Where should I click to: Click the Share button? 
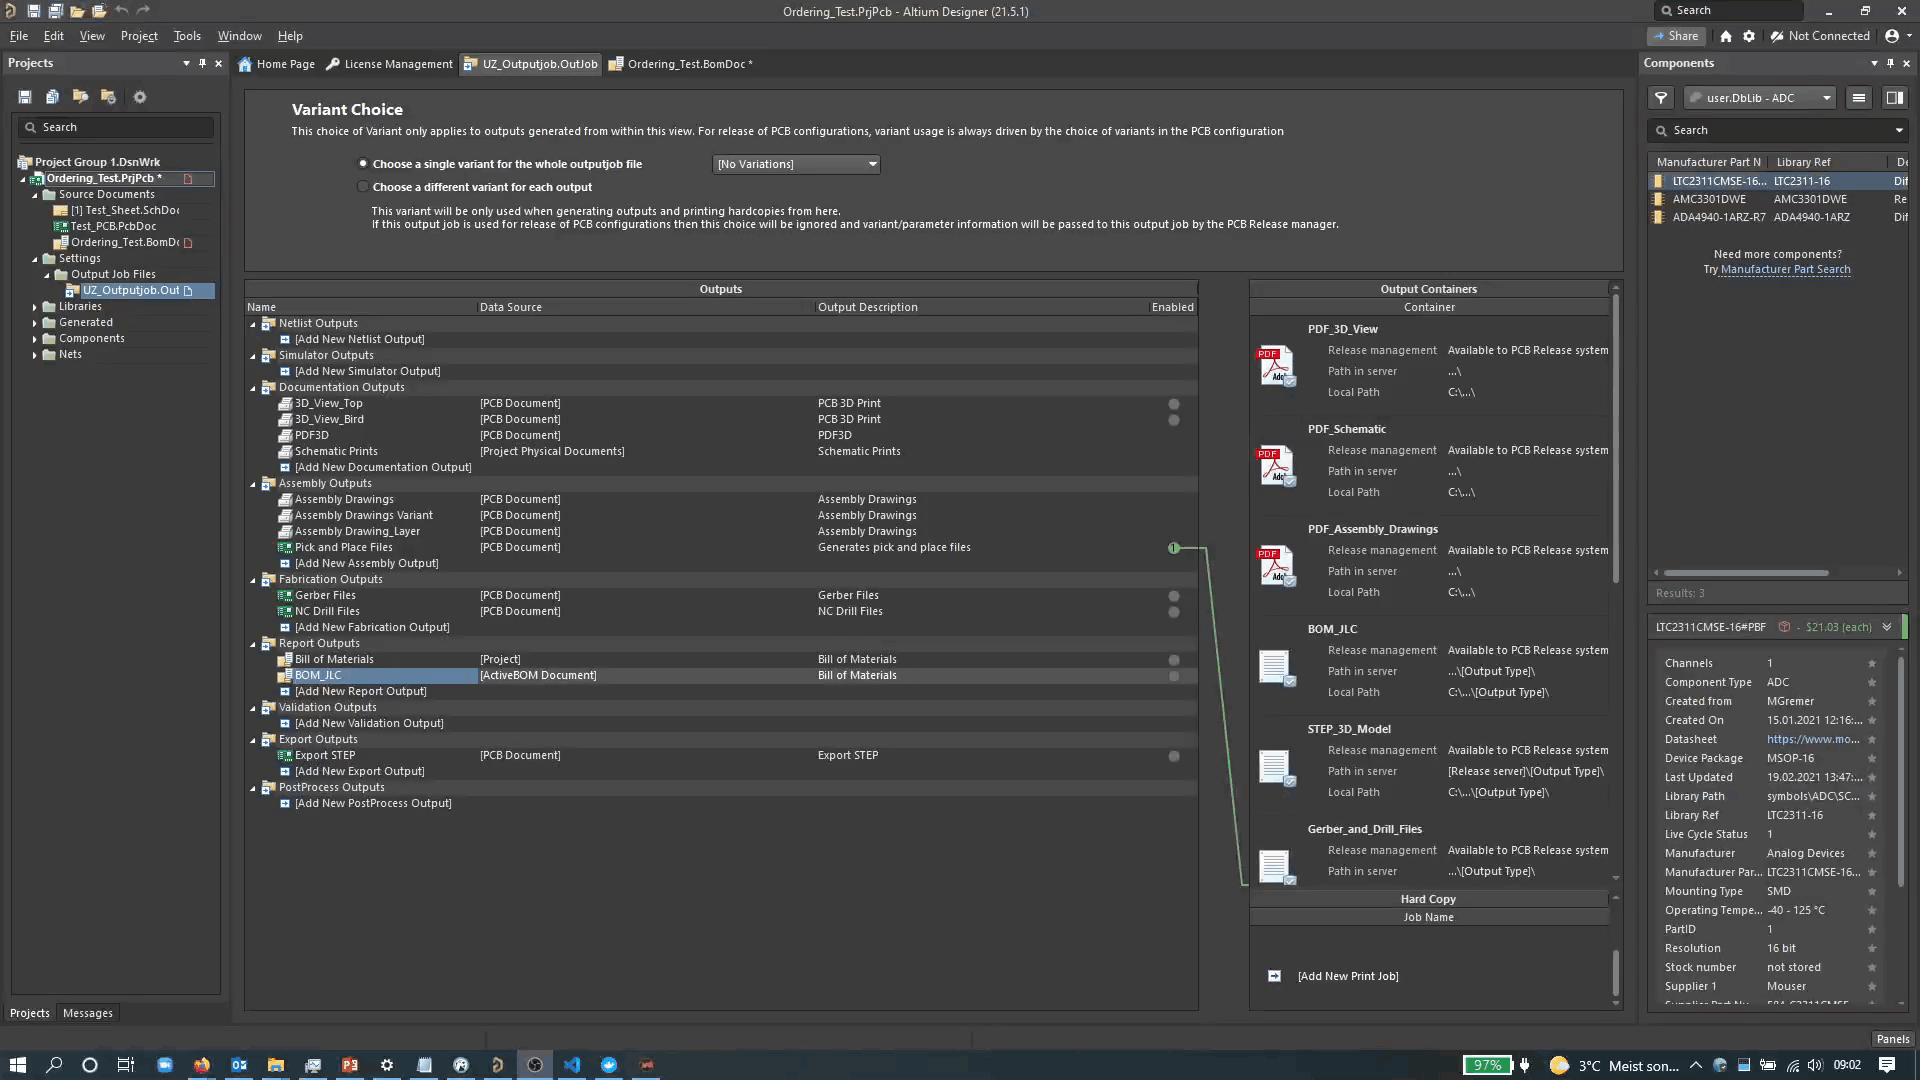pos(1675,36)
